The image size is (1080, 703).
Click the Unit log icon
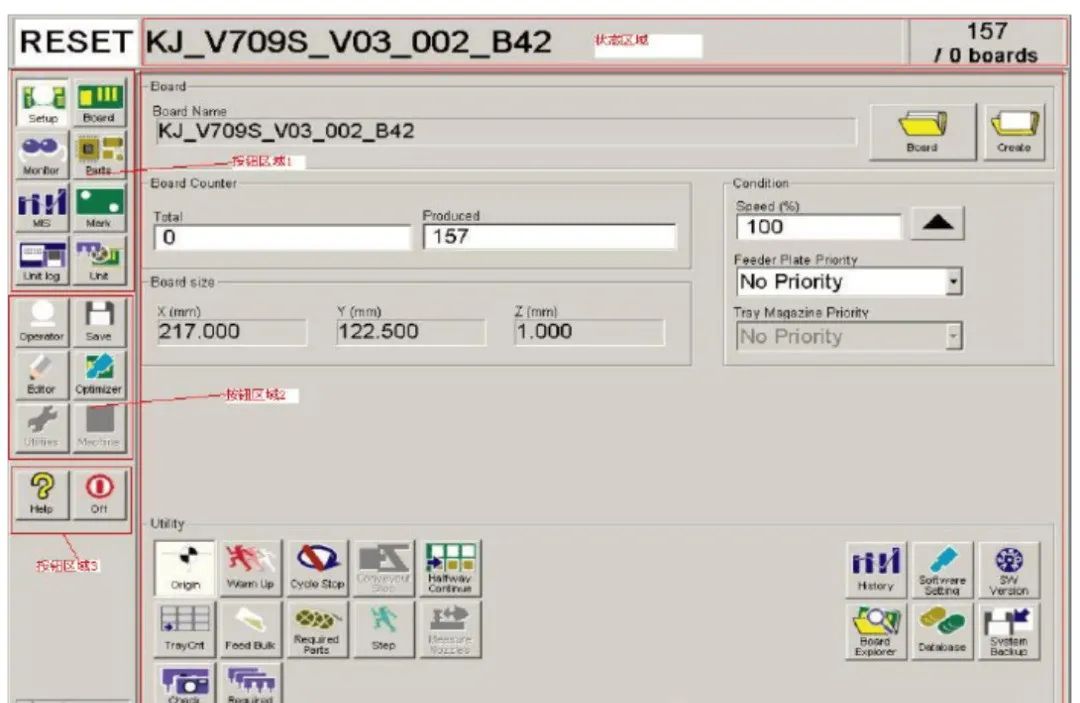pos(42,260)
